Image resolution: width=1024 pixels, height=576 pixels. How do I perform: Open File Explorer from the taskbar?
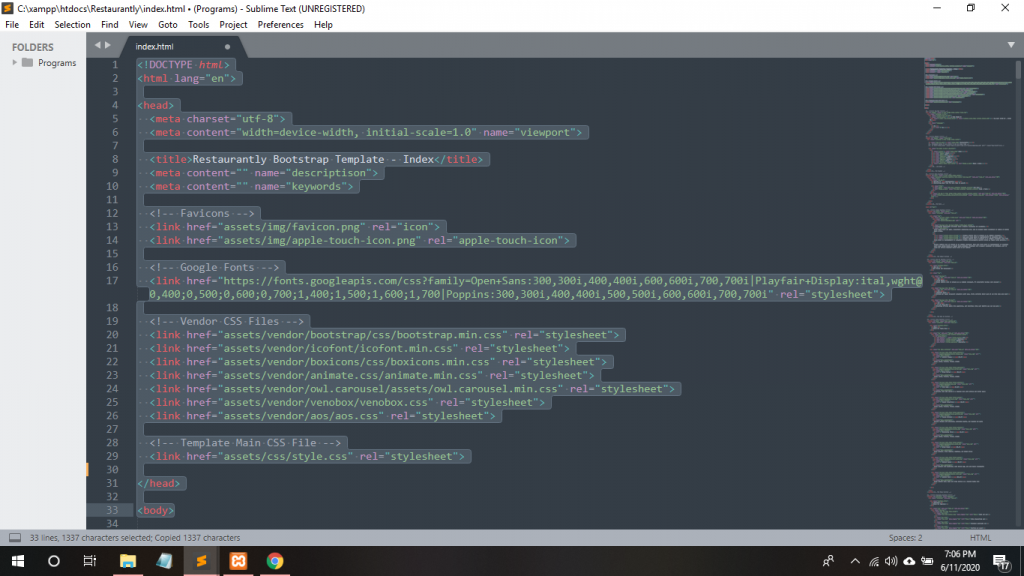(x=127, y=561)
